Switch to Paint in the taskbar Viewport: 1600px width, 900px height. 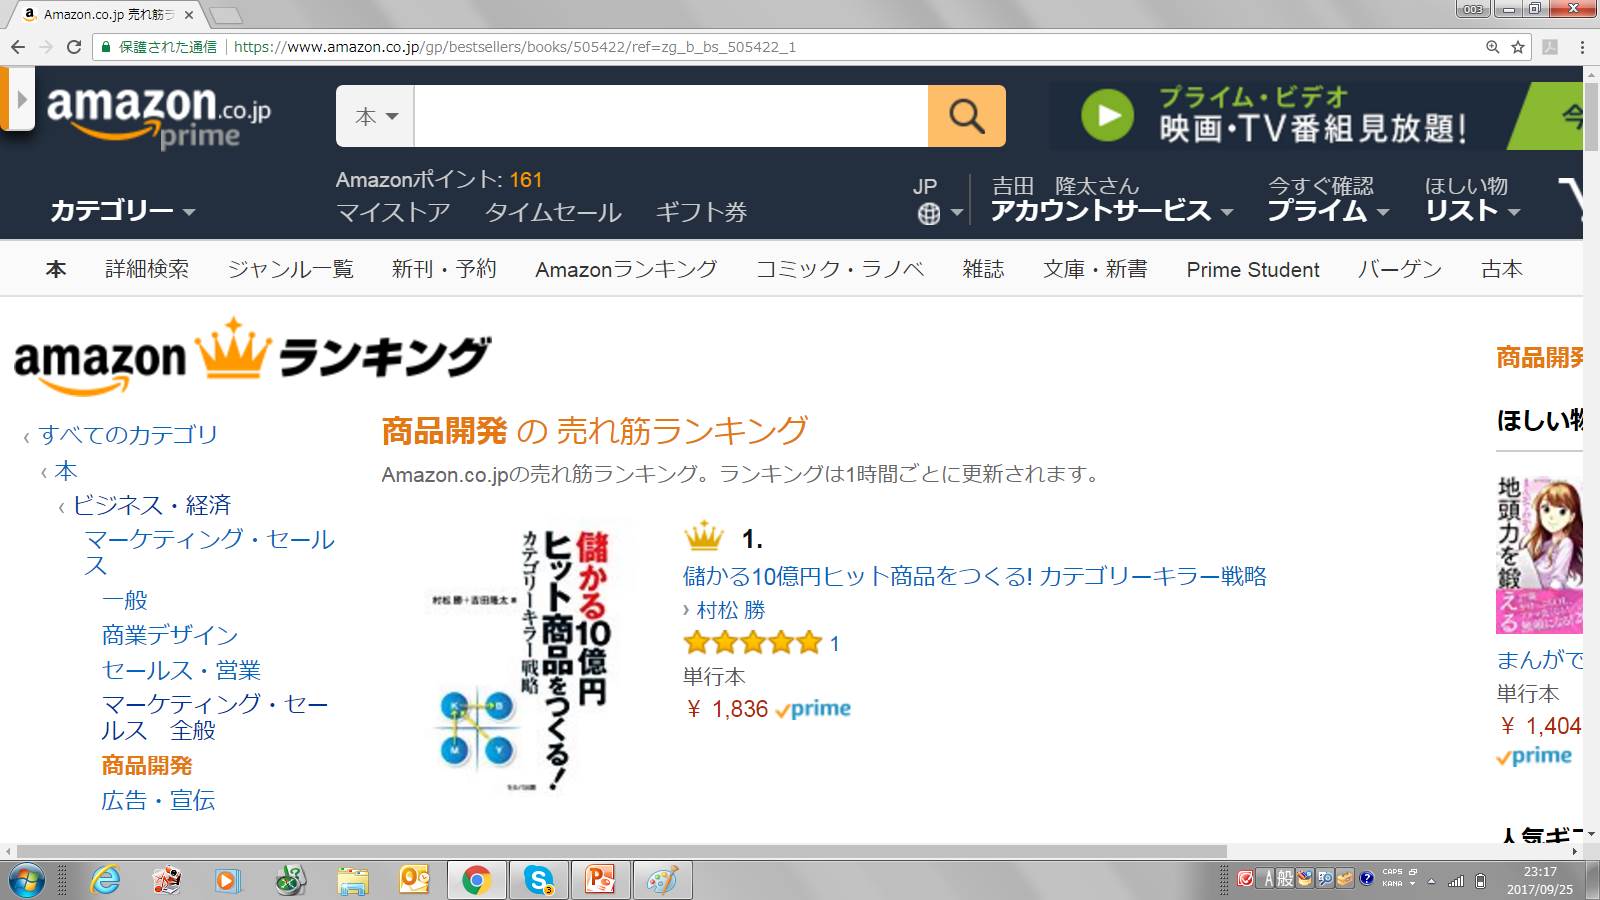point(662,881)
